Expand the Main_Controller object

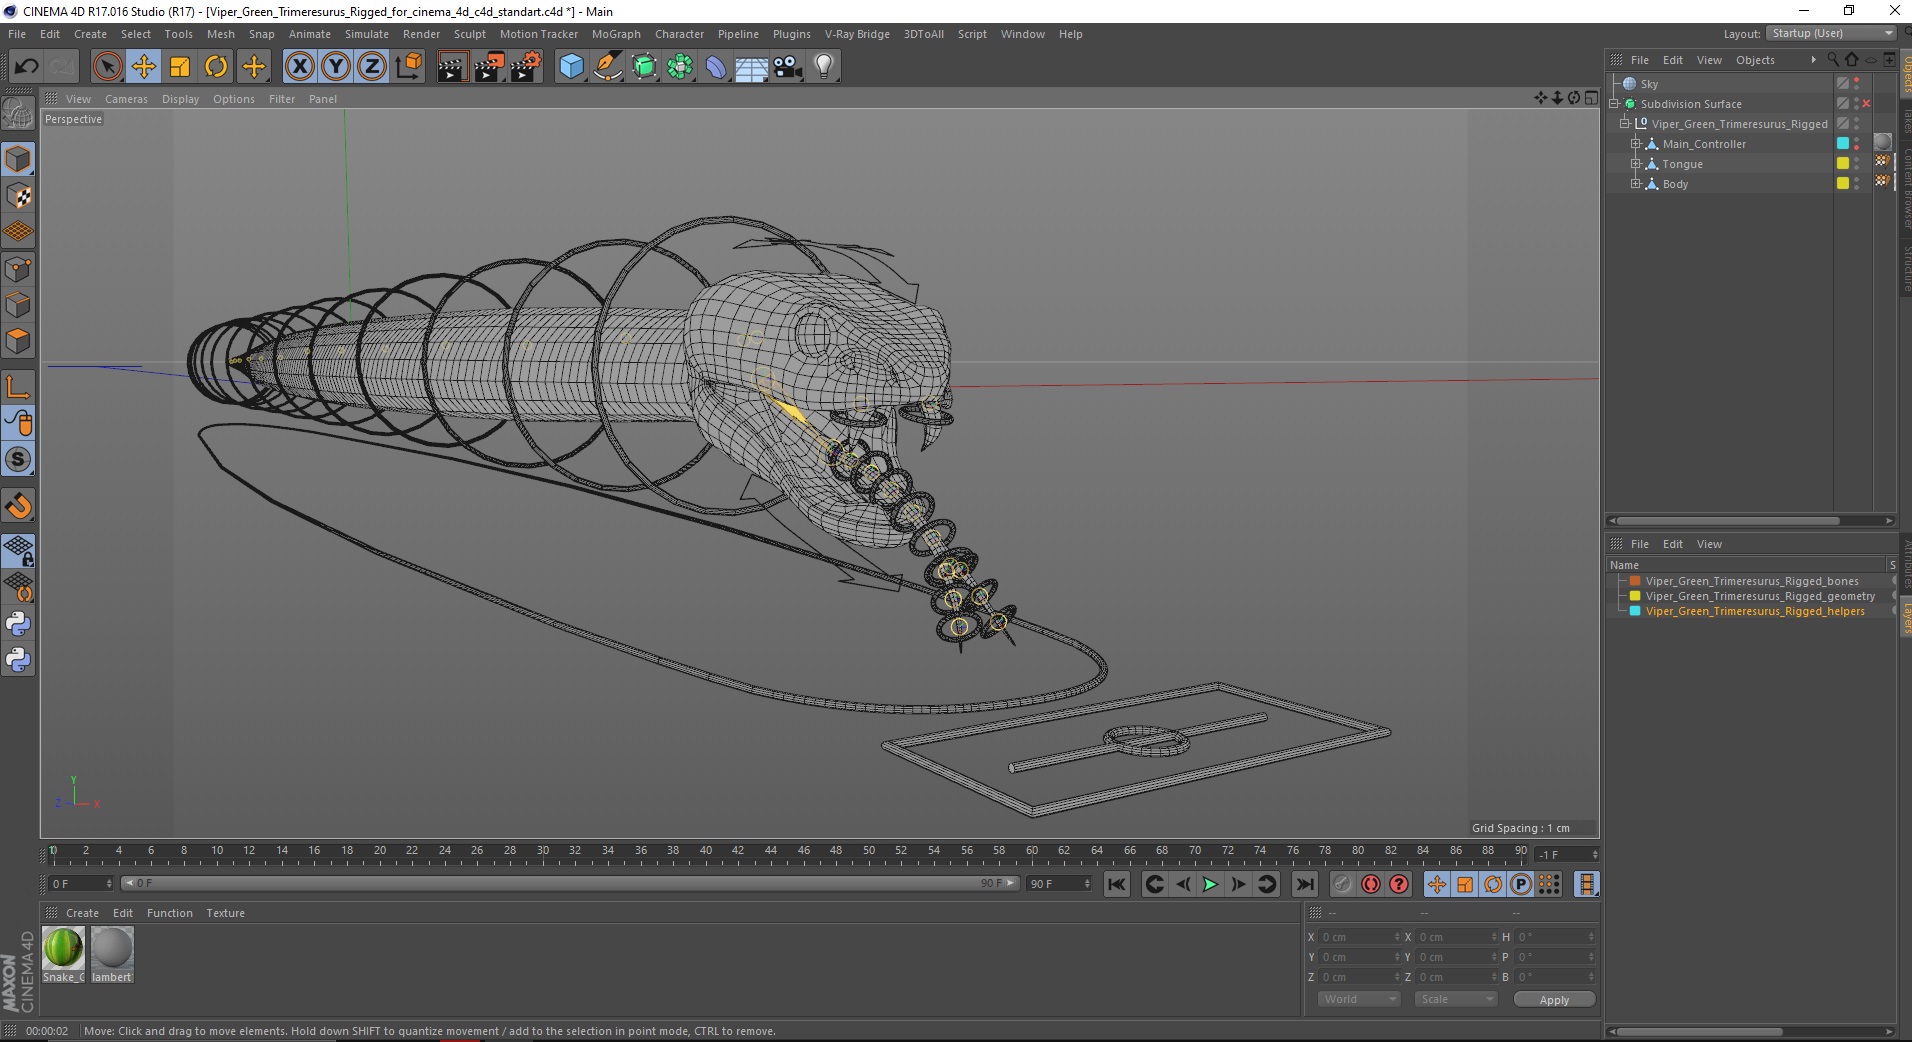click(x=1636, y=144)
